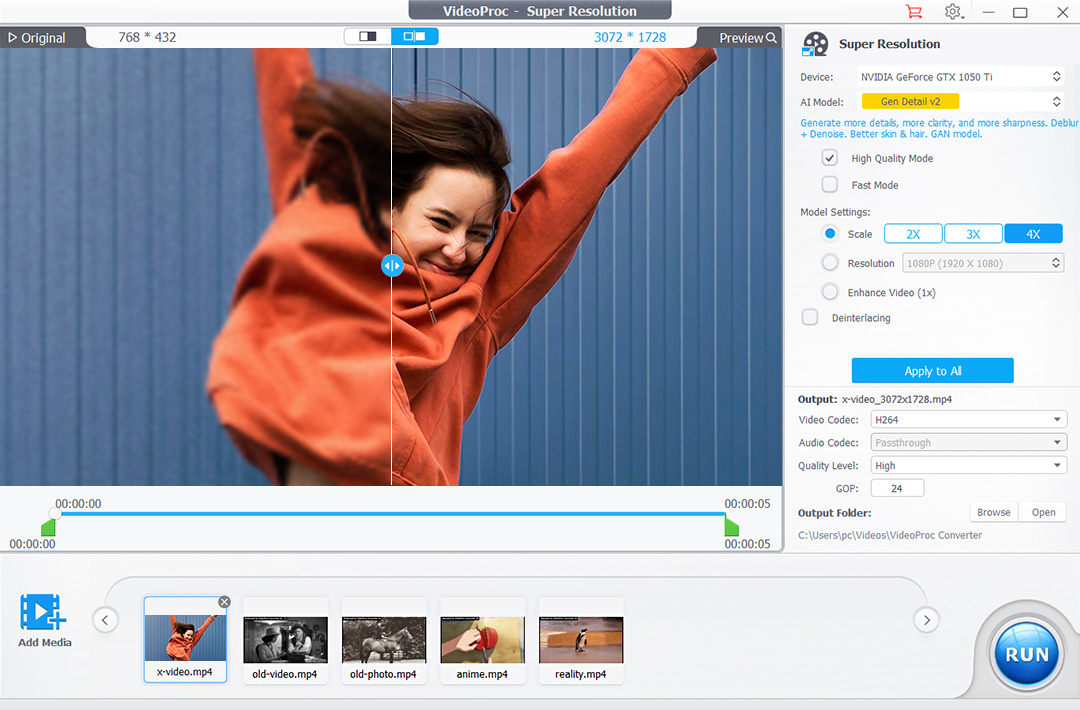Select the Enhance Video (1x) radio button
The width and height of the screenshot is (1080, 710).
(829, 292)
